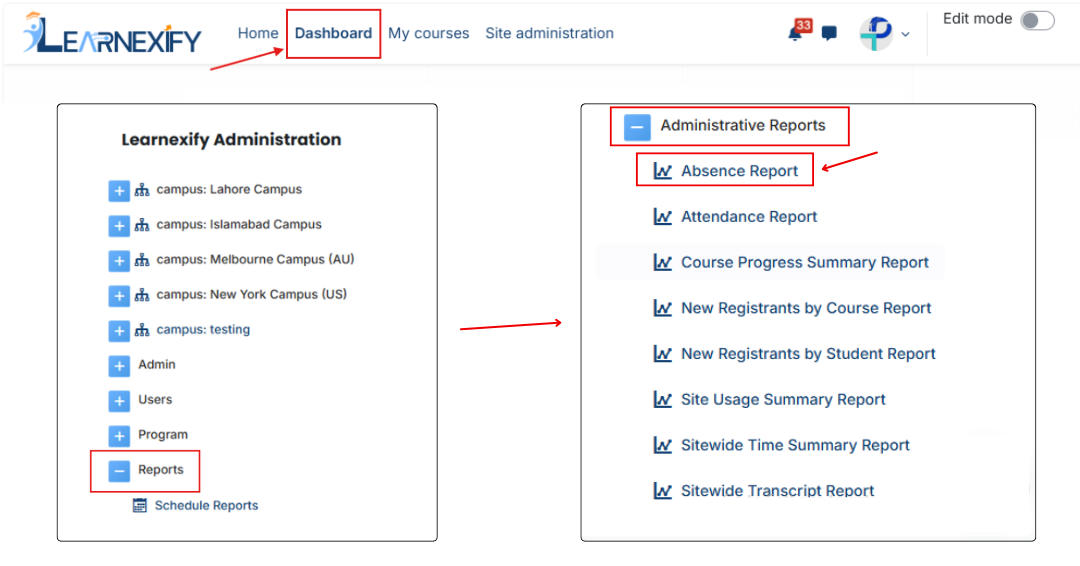Select 'campus: Melbourne Campus (AU)' label
Screen dimensions: 1080x566
click(255, 260)
